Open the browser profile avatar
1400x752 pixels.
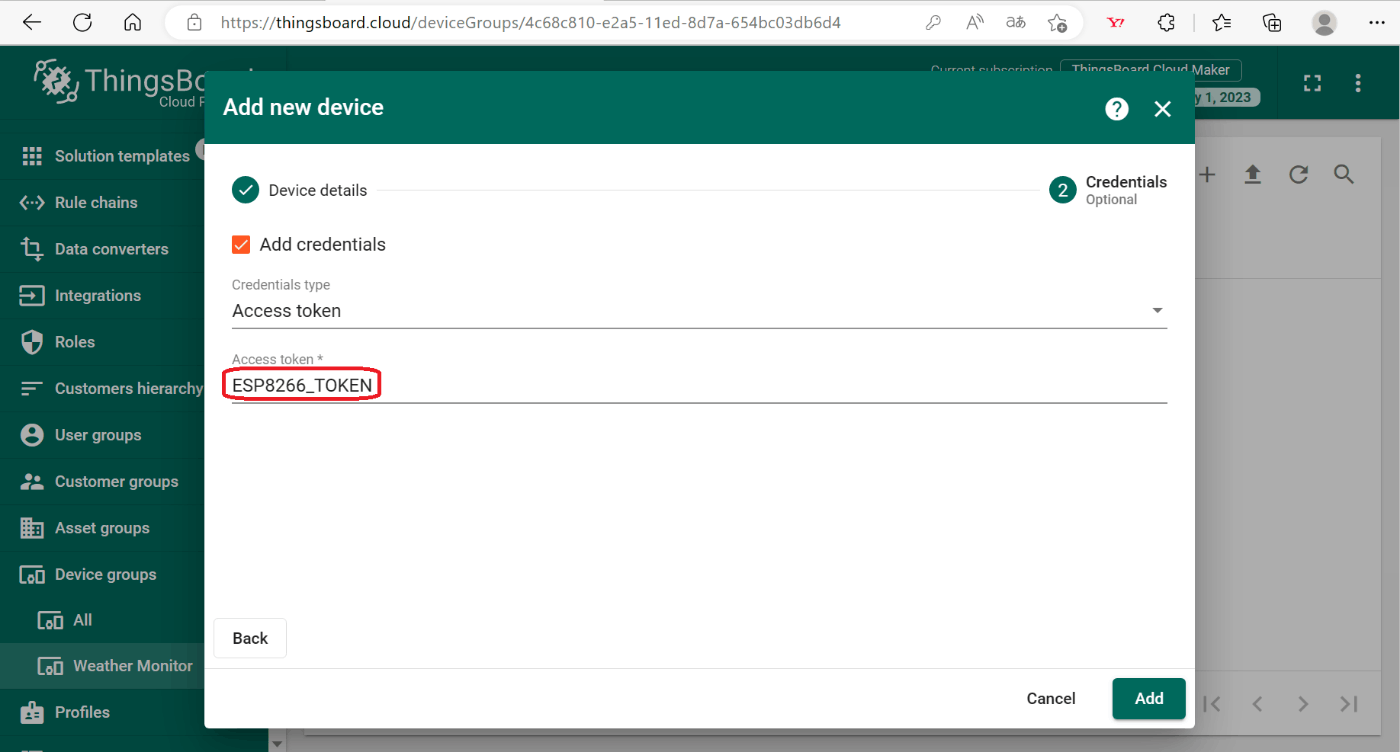point(1324,22)
